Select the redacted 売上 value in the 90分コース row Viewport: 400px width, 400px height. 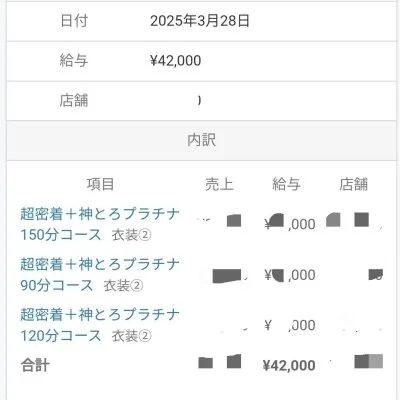tap(227, 275)
